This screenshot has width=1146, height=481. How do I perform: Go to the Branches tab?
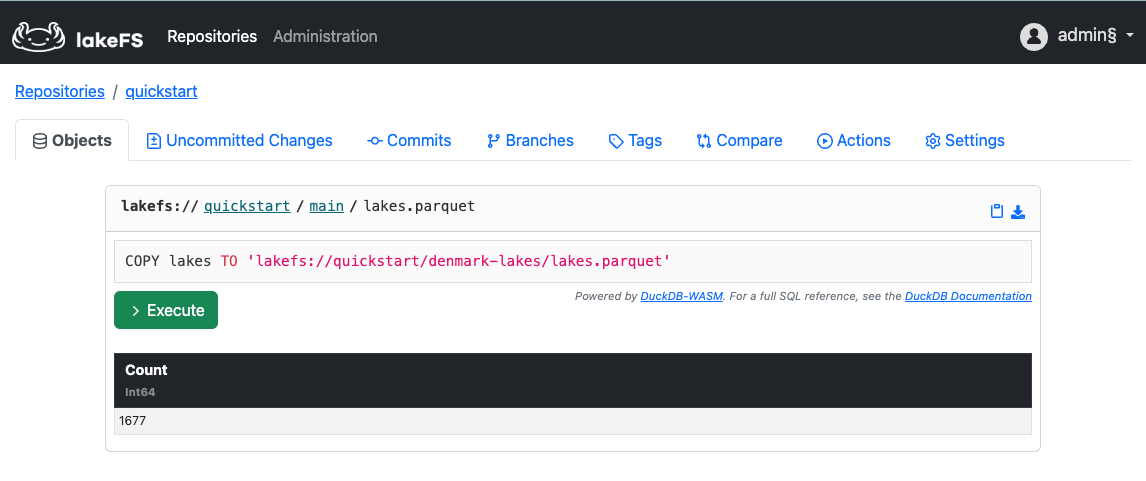pos(530,141)
